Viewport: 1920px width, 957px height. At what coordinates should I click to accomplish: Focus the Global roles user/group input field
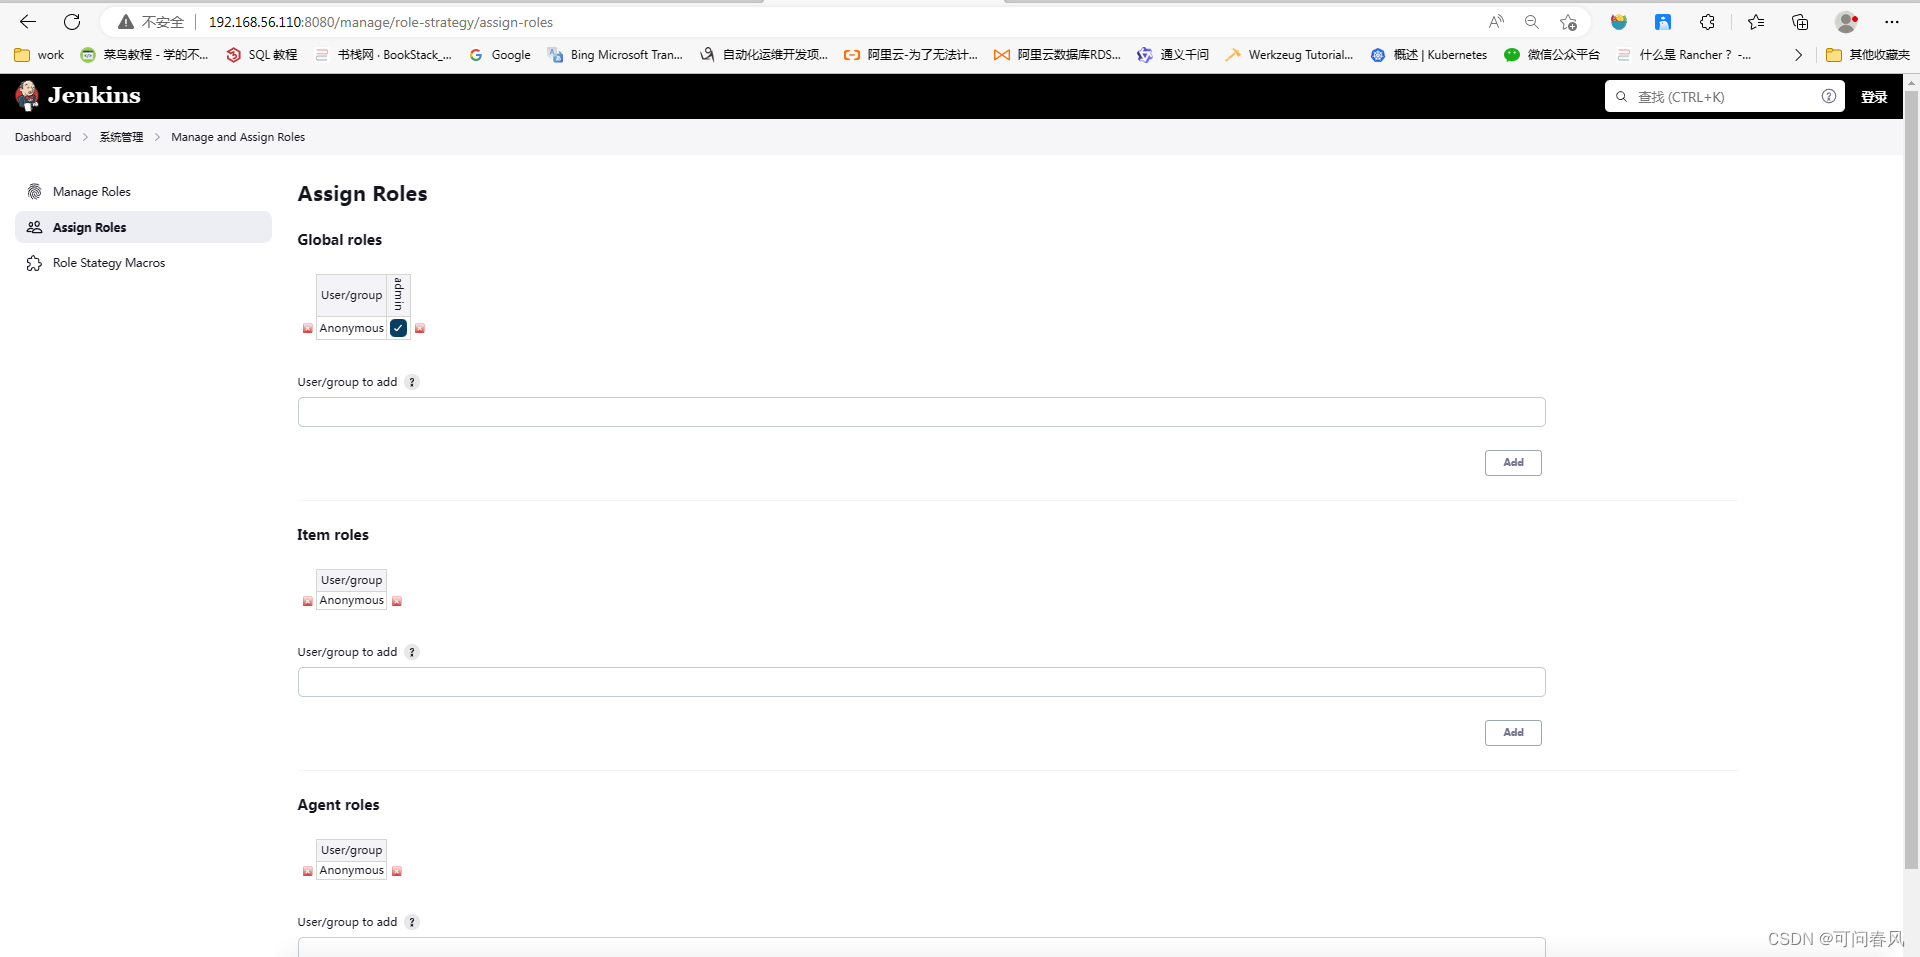pyautogui.click(x=921, y=412)
